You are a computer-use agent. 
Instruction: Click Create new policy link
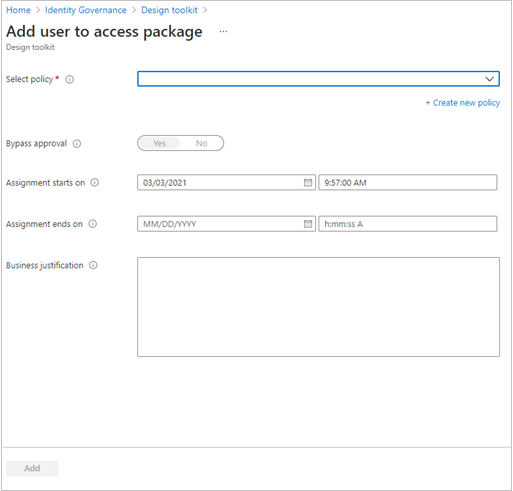463,103
